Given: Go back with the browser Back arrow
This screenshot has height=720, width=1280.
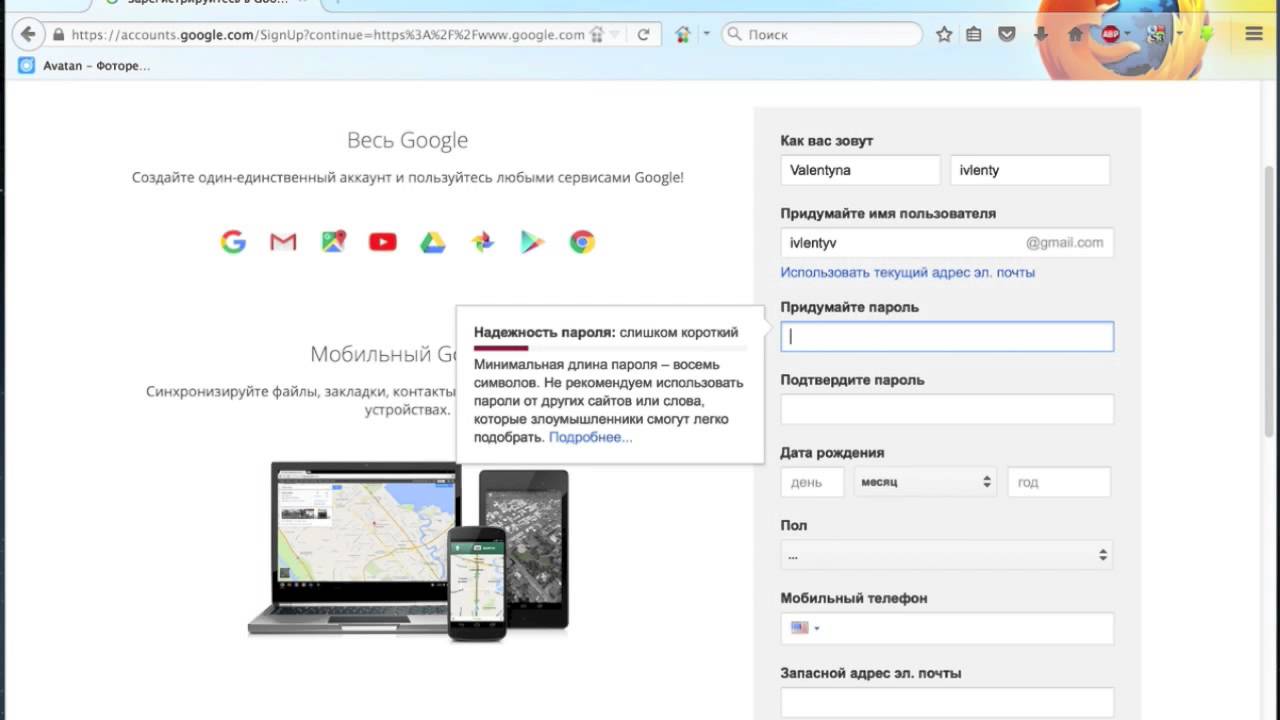Looking at the screenshot, I should click(28, 34).
